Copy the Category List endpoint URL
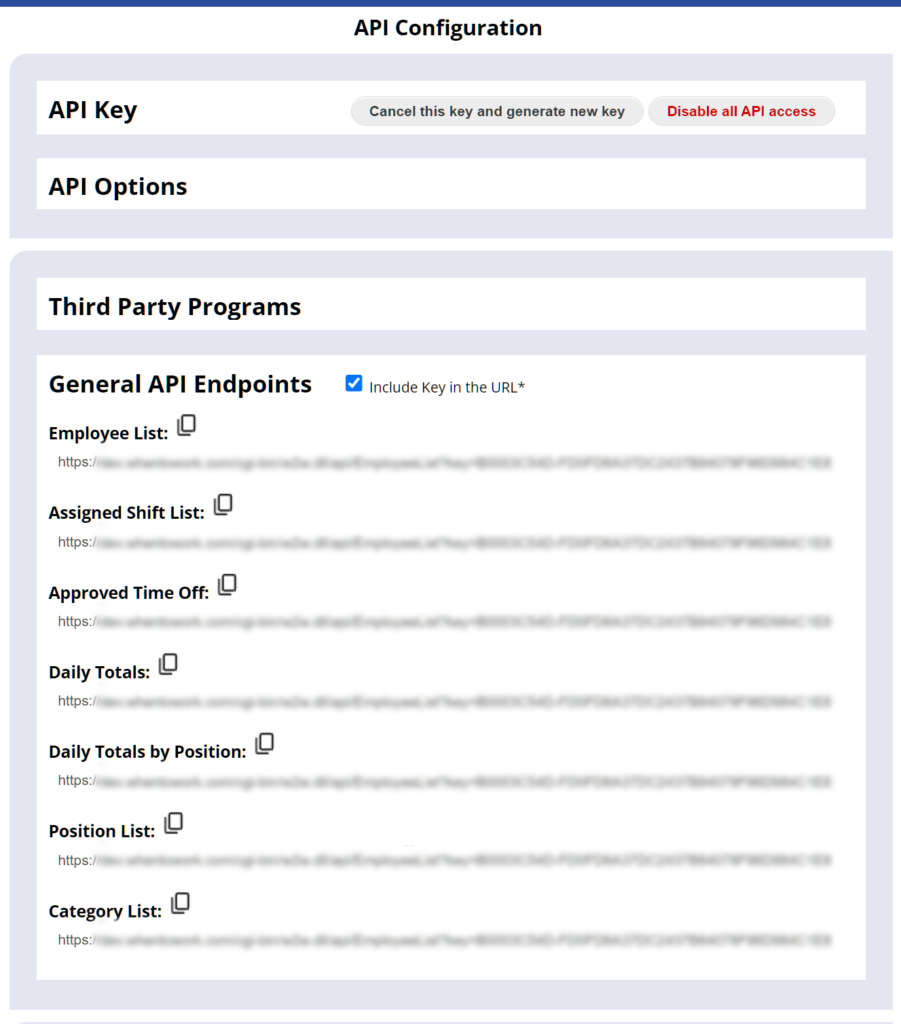 coord(180,902)
